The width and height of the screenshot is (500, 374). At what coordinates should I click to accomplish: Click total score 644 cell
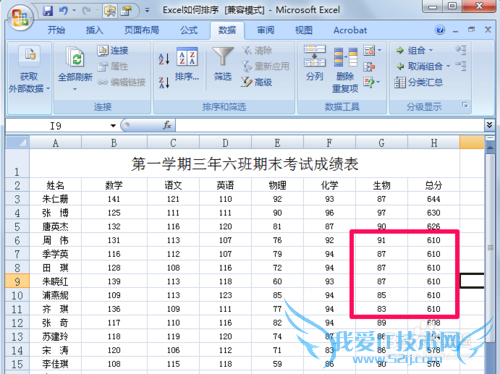click(x=434, y=199)
